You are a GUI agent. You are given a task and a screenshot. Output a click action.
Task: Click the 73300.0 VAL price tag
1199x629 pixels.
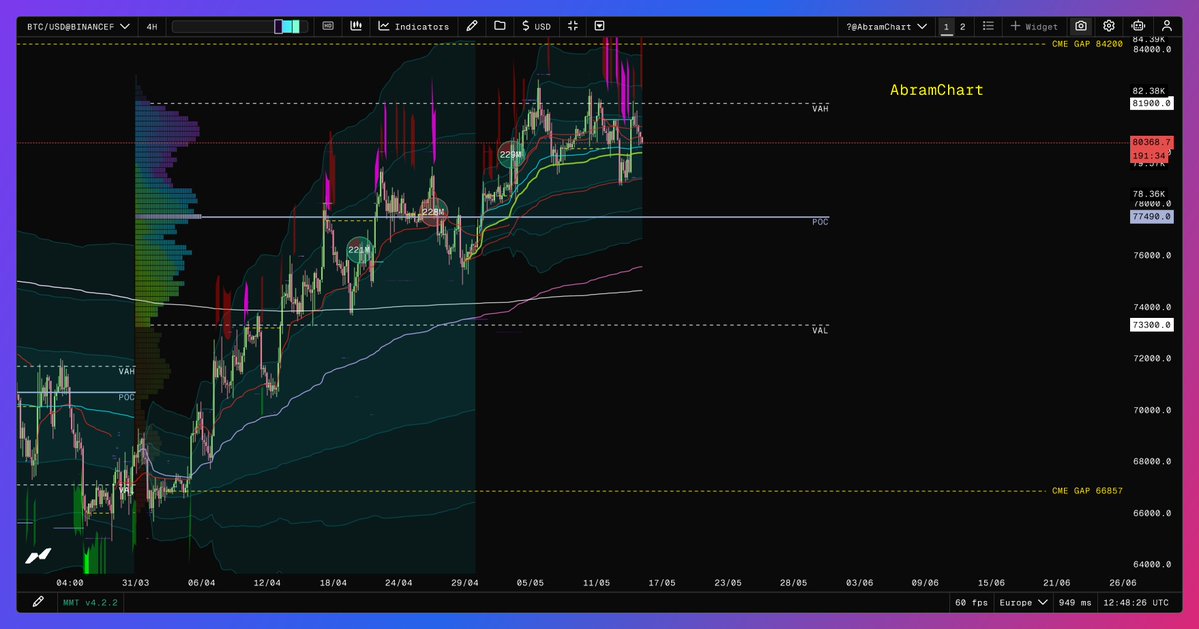[x=1151, y=325]
